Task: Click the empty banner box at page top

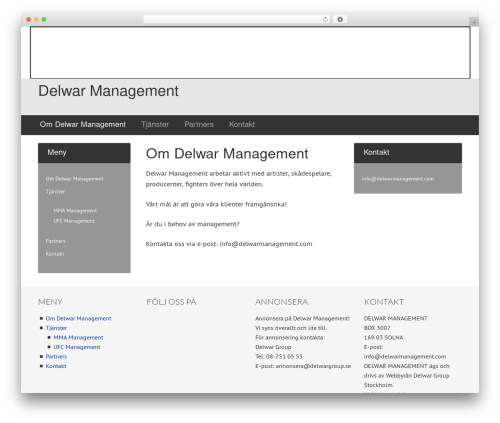Action: (x=250, y=53)
